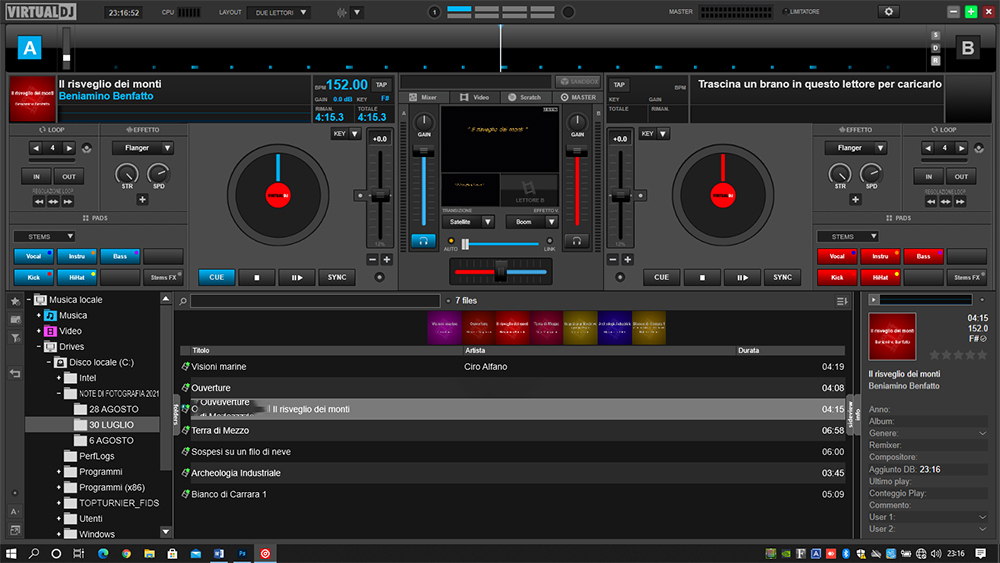Open Photoshop from taskbar

[242, 553]
